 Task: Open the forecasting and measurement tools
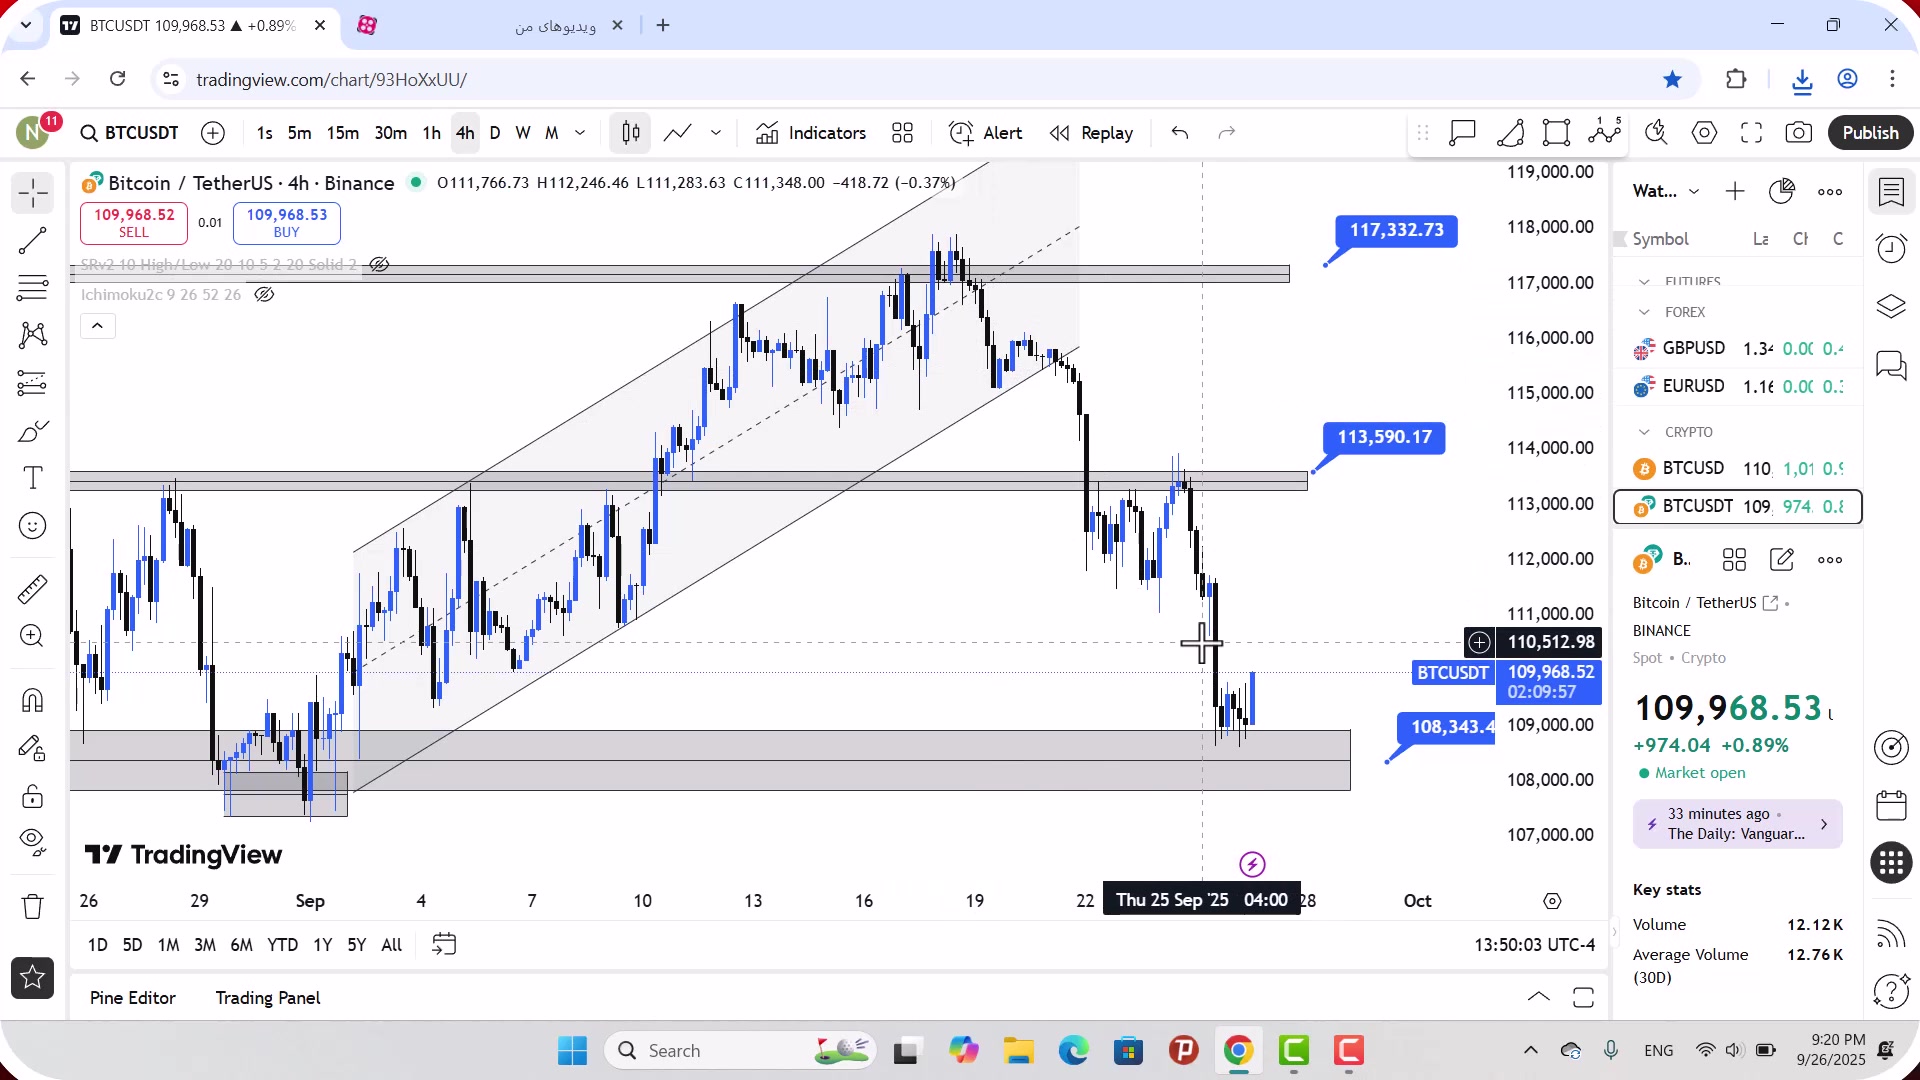(33, 383)
